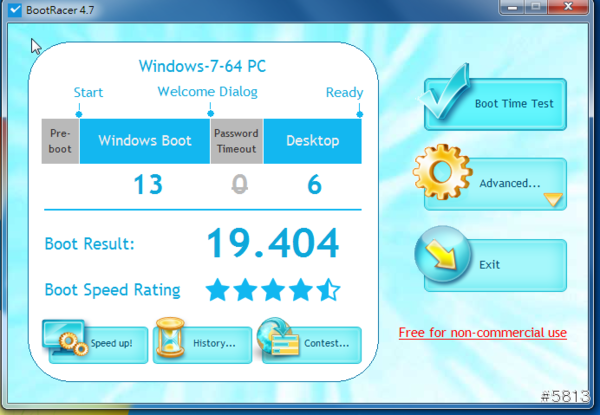600x415 pixels.
Task: Click the big blue checkmark icon
Action: (444, 91)
